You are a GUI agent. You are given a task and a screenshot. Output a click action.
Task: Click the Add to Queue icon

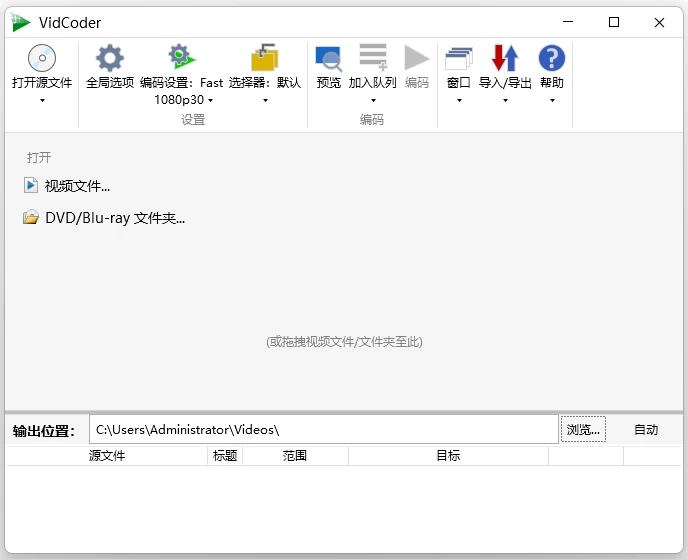373,58
